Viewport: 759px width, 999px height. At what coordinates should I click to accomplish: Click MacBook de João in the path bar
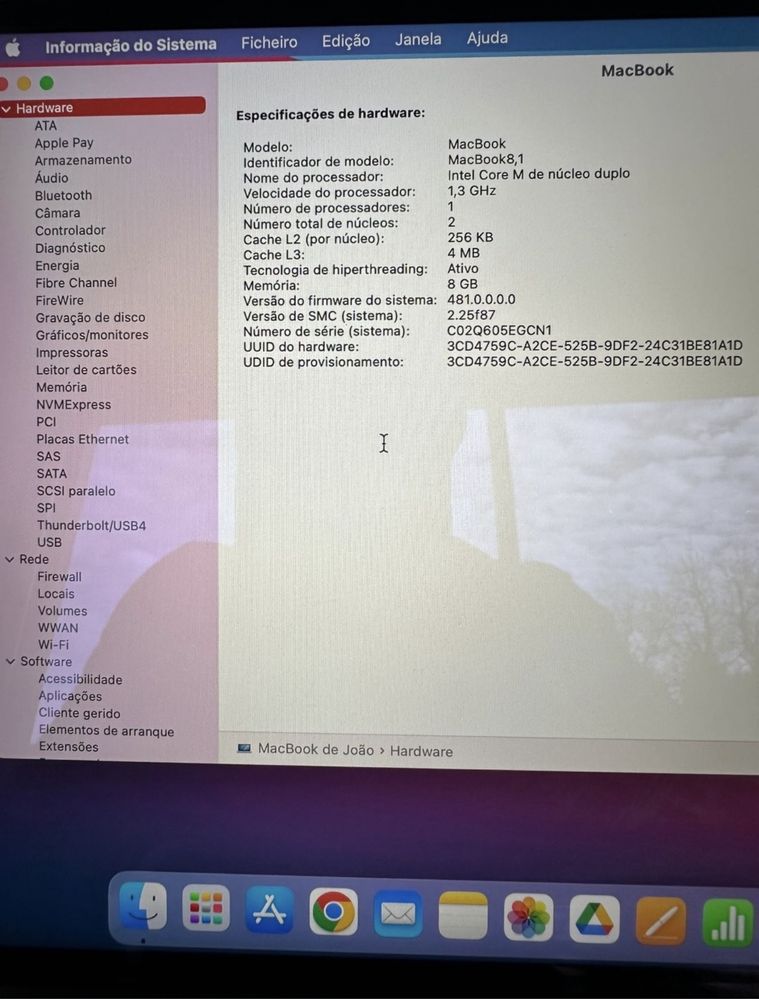pyautogui.click(x=315, y=749)
